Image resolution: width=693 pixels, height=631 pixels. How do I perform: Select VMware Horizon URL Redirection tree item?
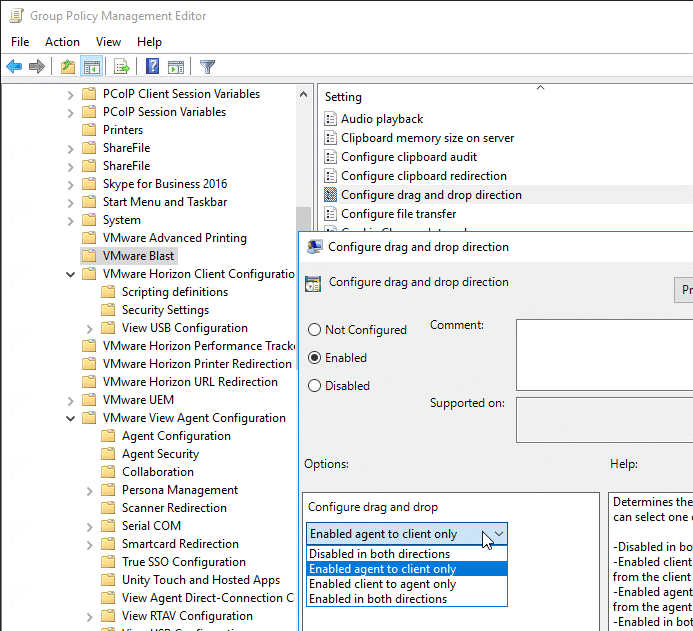pyautogui.click(x=190, y=382)
